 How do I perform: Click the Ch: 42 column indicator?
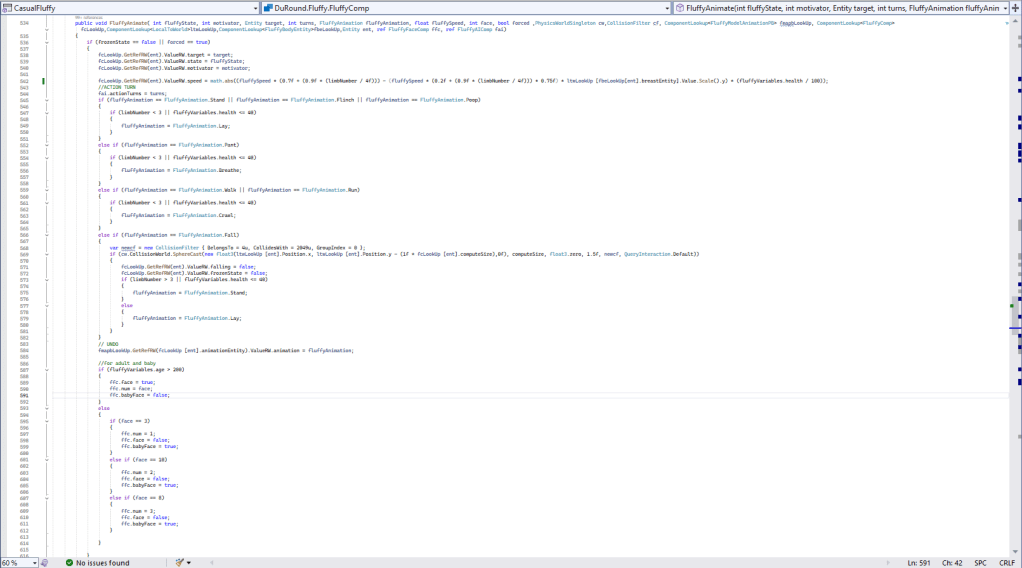pyautogui.click(x=952, y=563)
